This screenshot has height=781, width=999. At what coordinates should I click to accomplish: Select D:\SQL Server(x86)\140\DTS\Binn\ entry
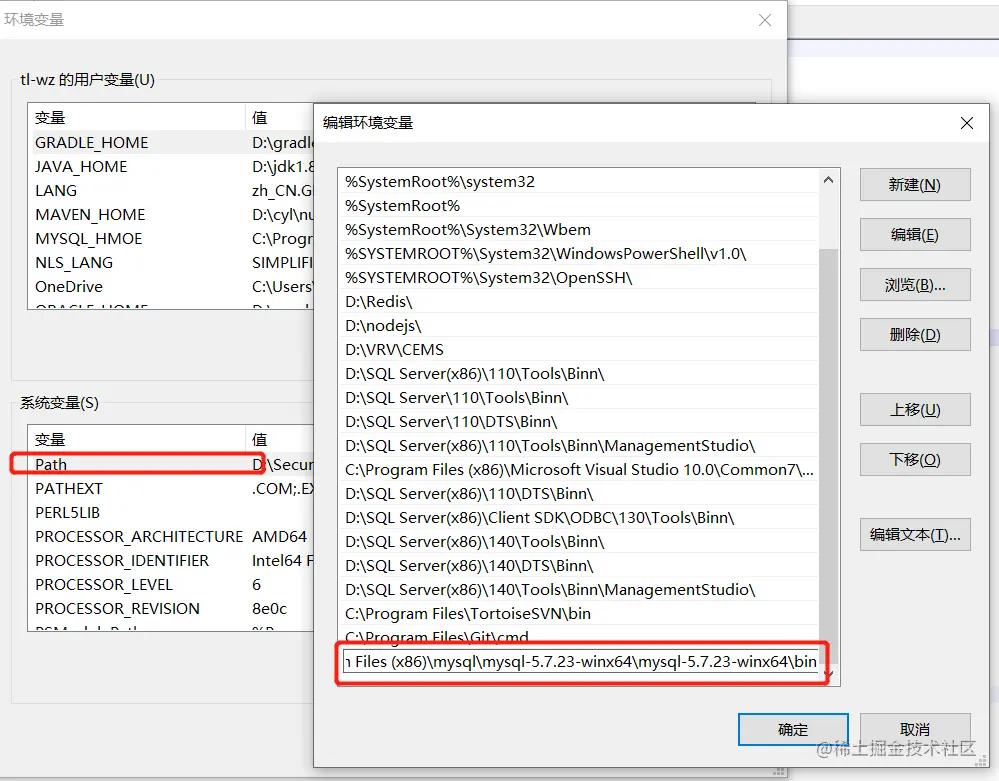pos(579,566)
